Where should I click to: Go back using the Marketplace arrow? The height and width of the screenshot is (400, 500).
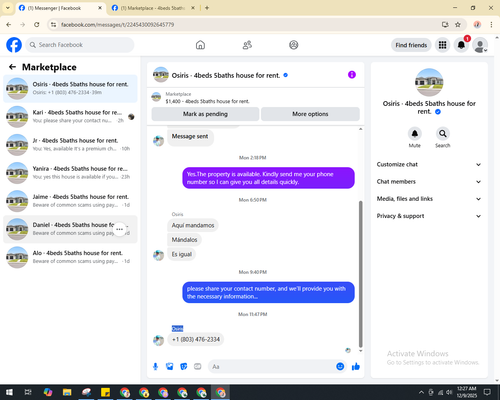point(12,67)
